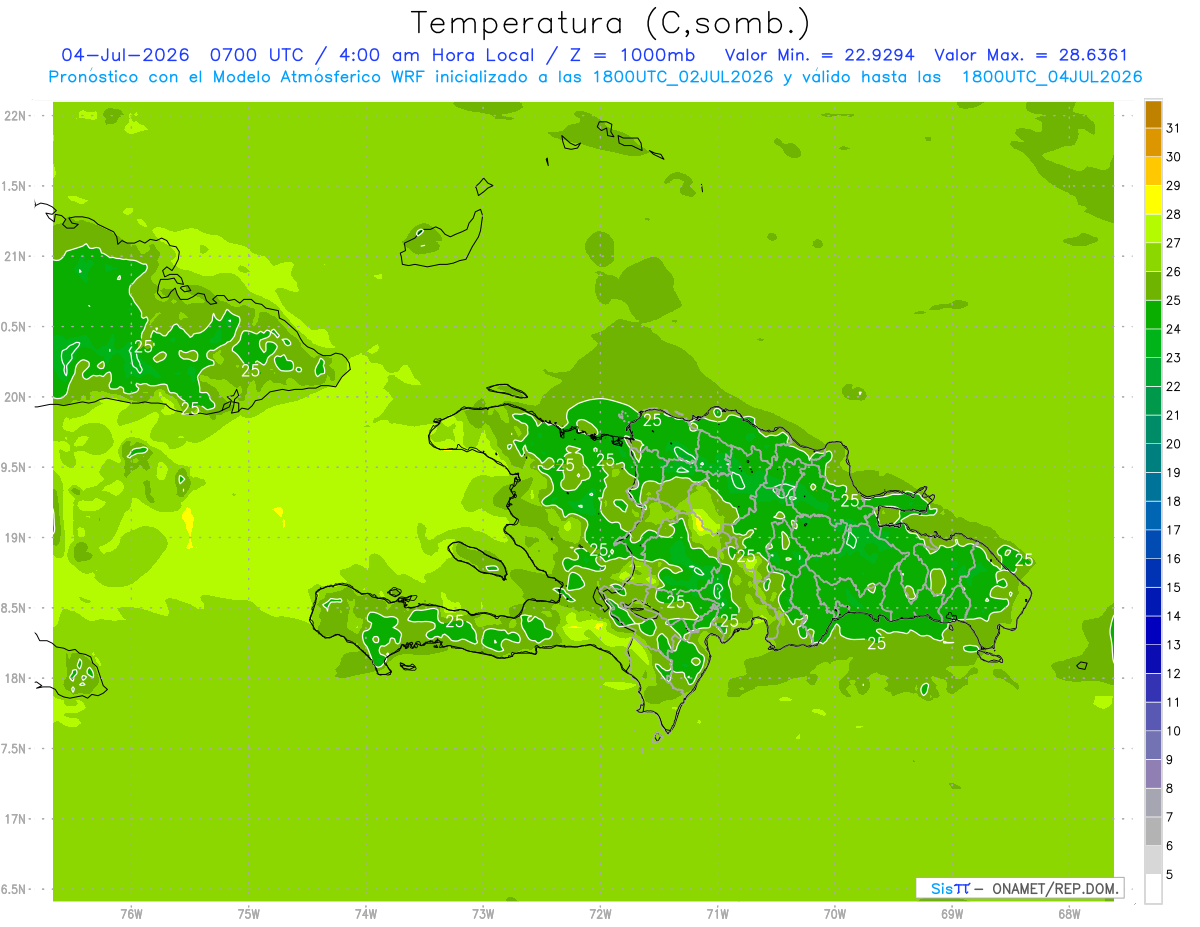
Task: Click the "0700 UTC" time label
Action: click(257, 55)
